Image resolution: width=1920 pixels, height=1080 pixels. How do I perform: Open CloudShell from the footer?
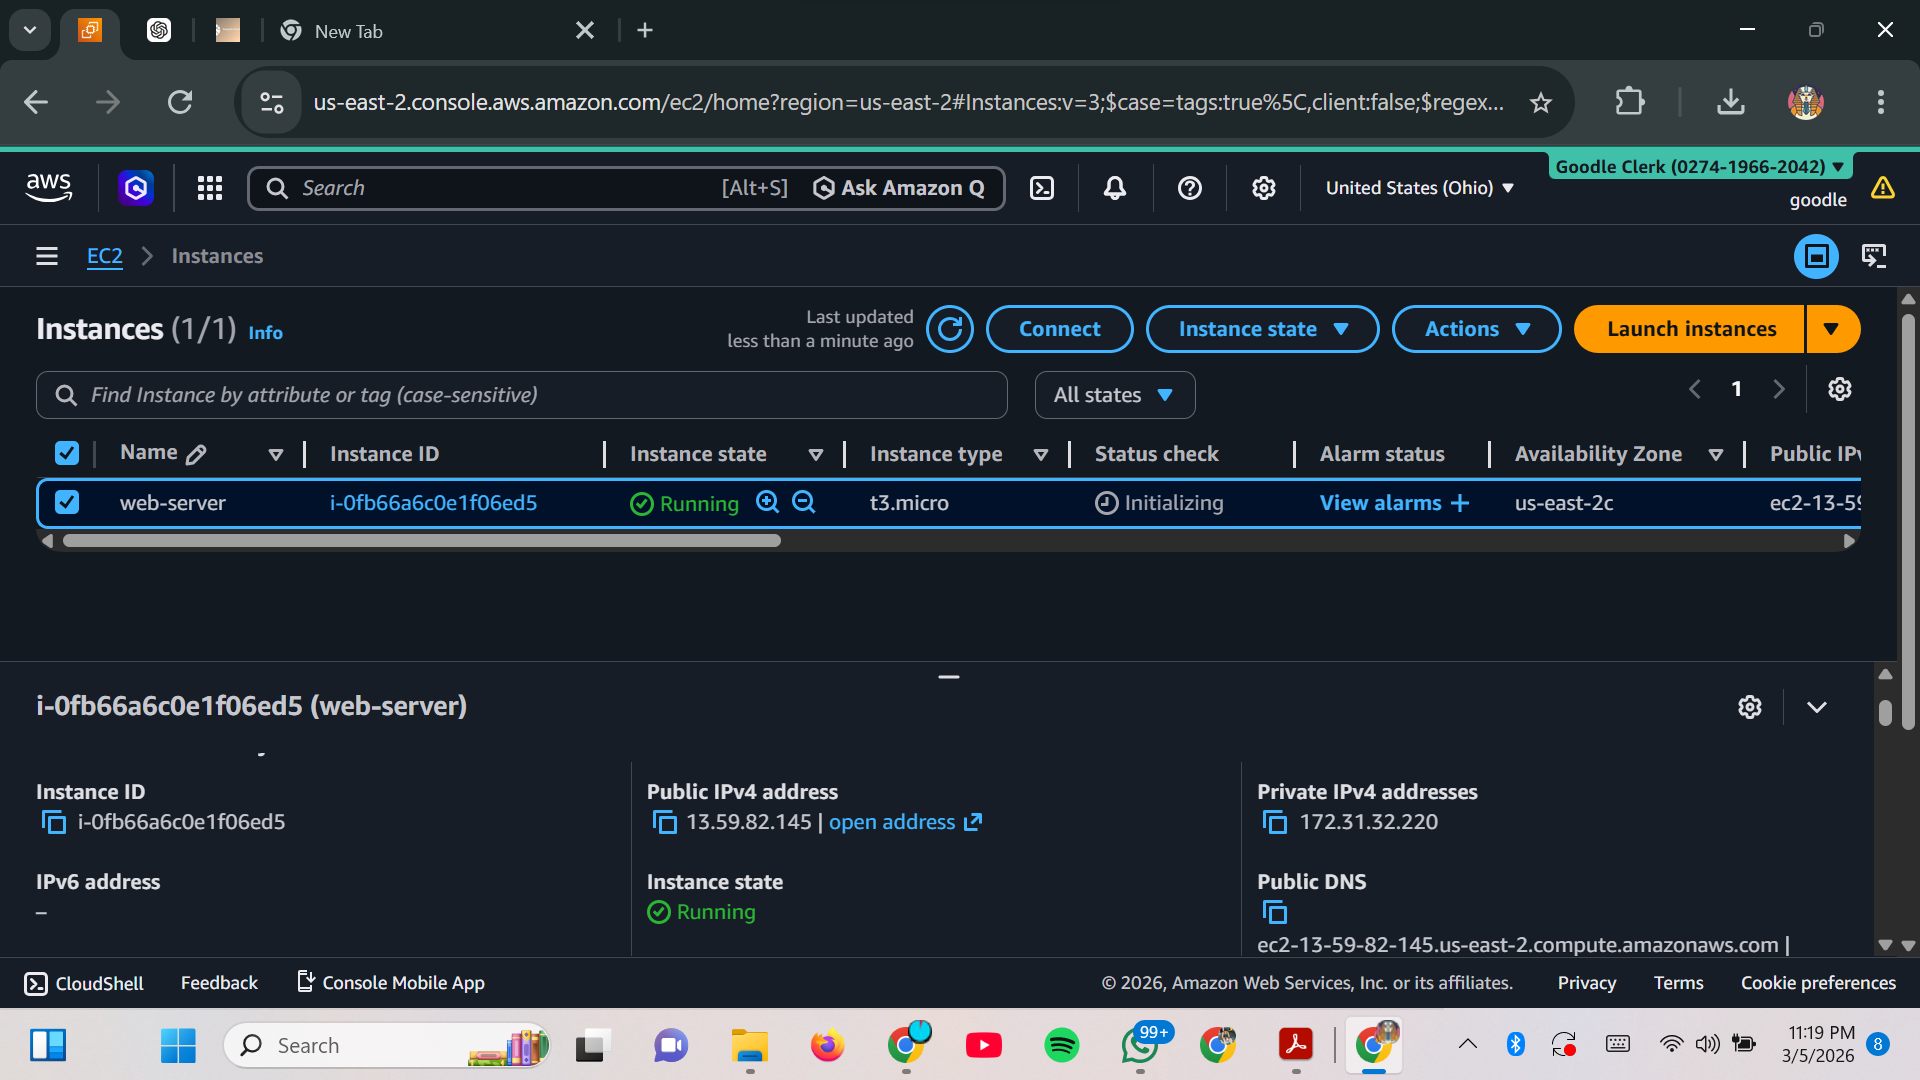pyautogui.click(x=84, y=983)
